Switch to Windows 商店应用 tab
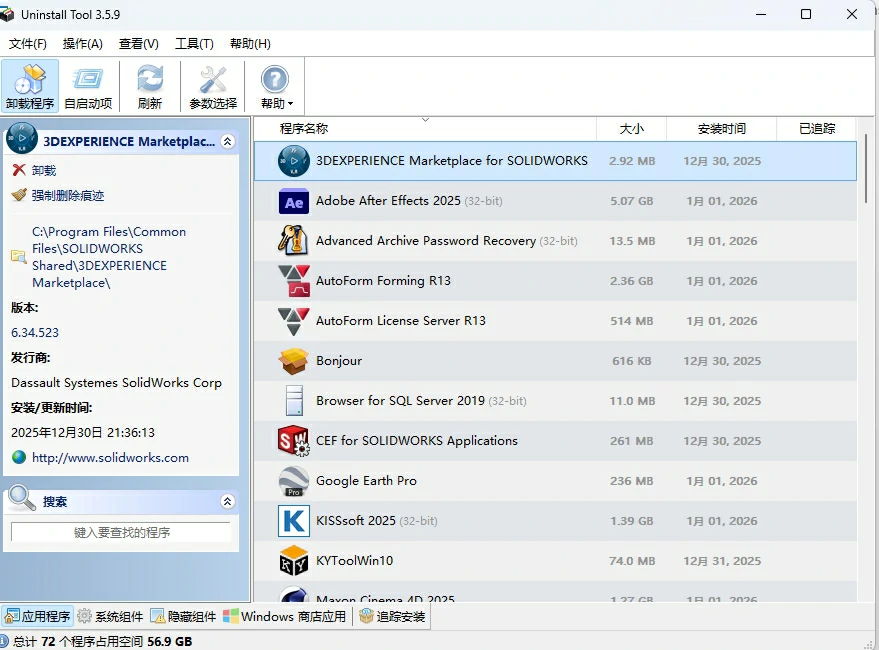 coord(285,617)
